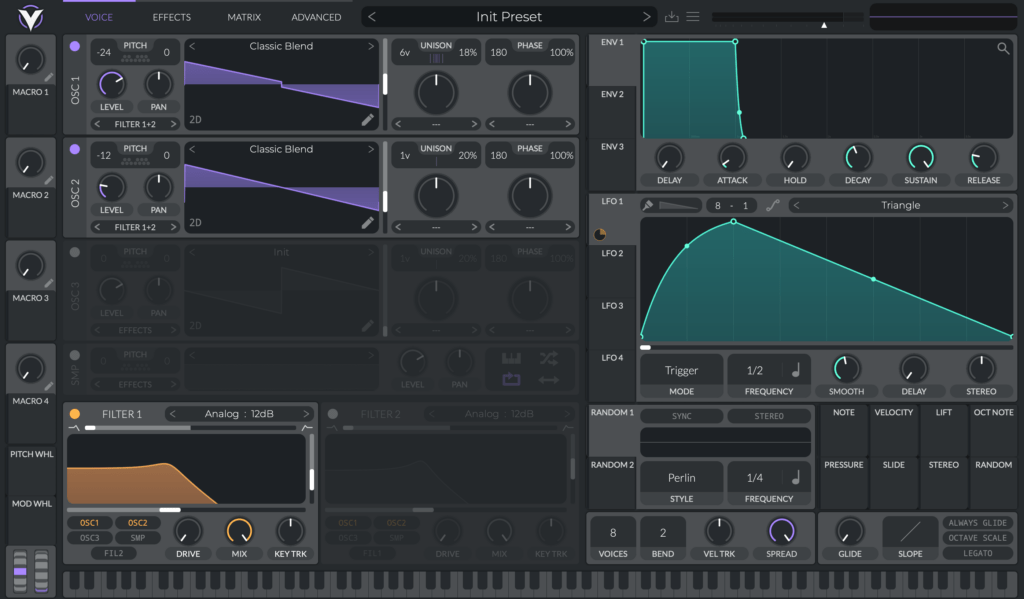Enable ALWAYS GLIDE option
The width and height of the screenshot is (1024, 599).
click(977, 523)
